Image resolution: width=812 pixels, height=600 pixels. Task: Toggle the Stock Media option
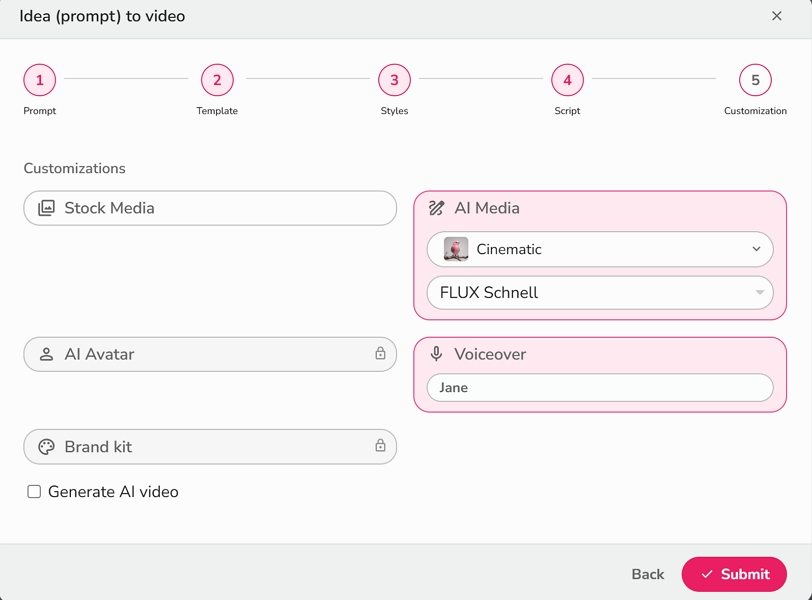(210, 208)
